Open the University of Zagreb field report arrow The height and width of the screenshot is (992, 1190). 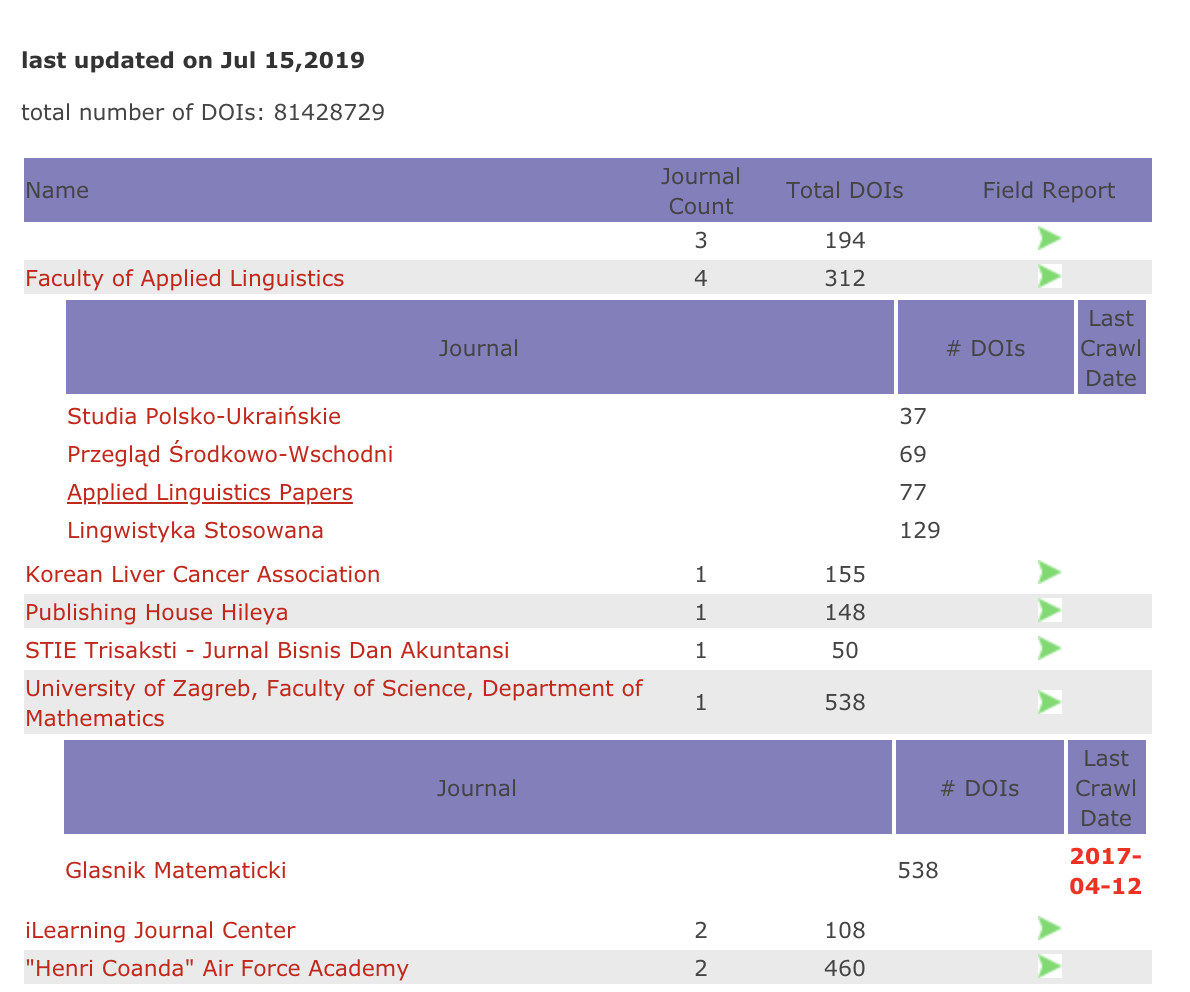pos(1049,702)
